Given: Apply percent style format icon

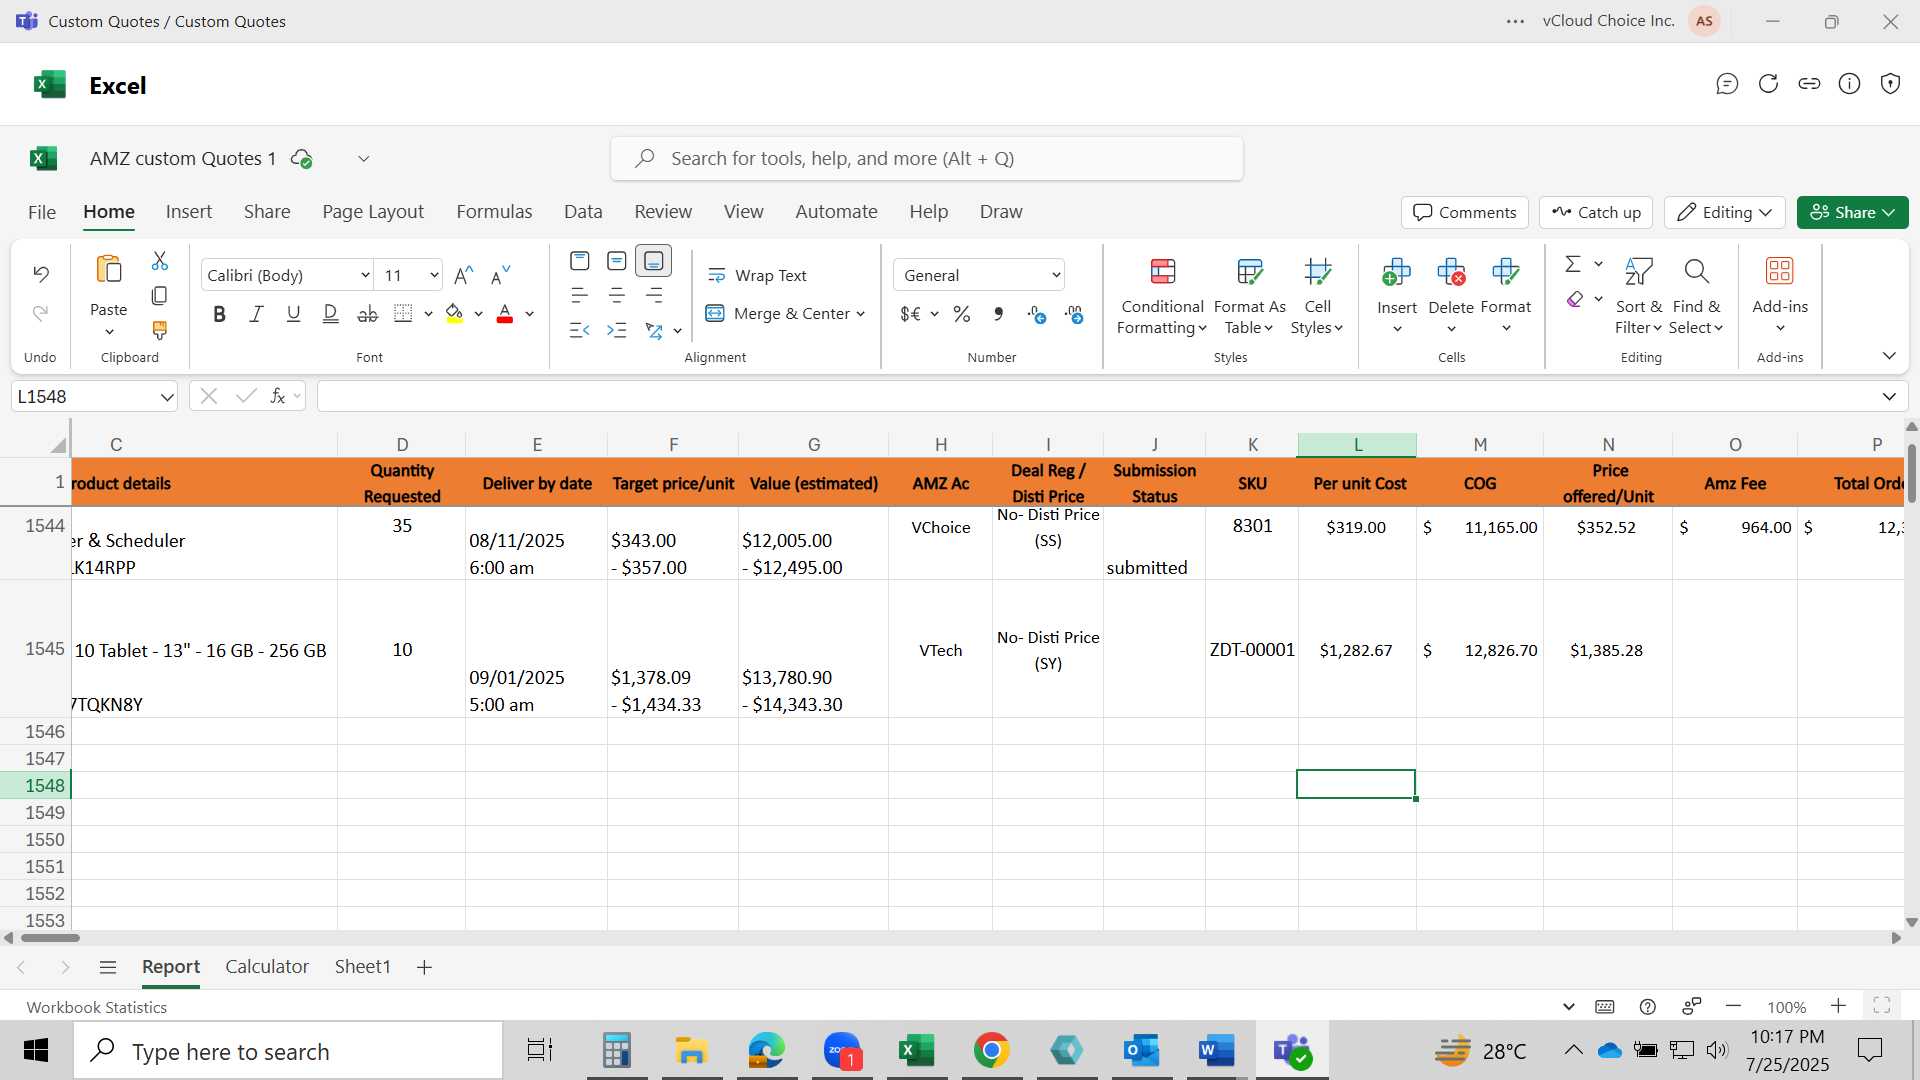Looking at the screenshot, I should pos(962,314).
